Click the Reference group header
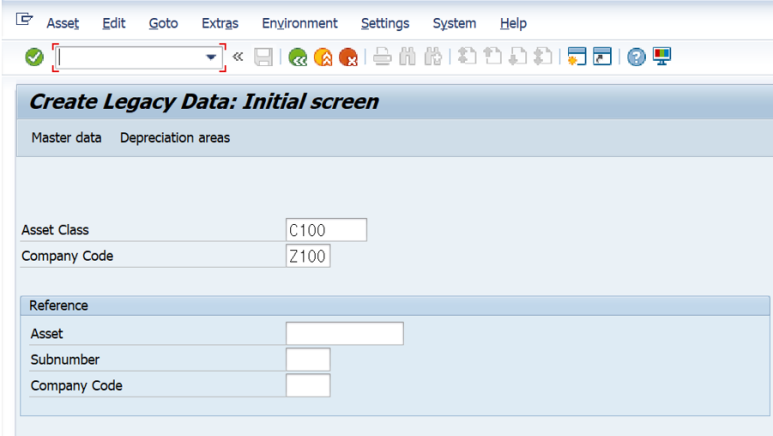The width and height of the screenshot is (773, 436). pyautogui.click(x=395, y=306)
